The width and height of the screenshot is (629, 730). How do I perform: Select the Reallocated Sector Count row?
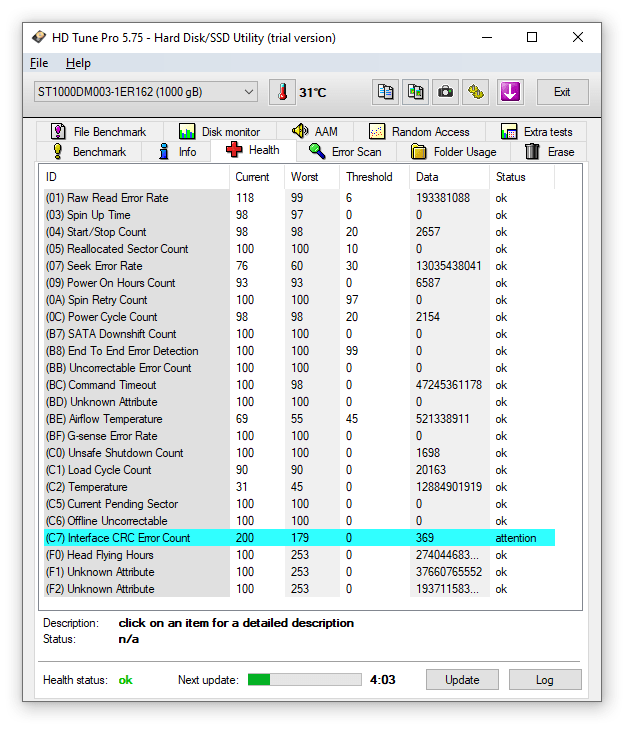299,249
